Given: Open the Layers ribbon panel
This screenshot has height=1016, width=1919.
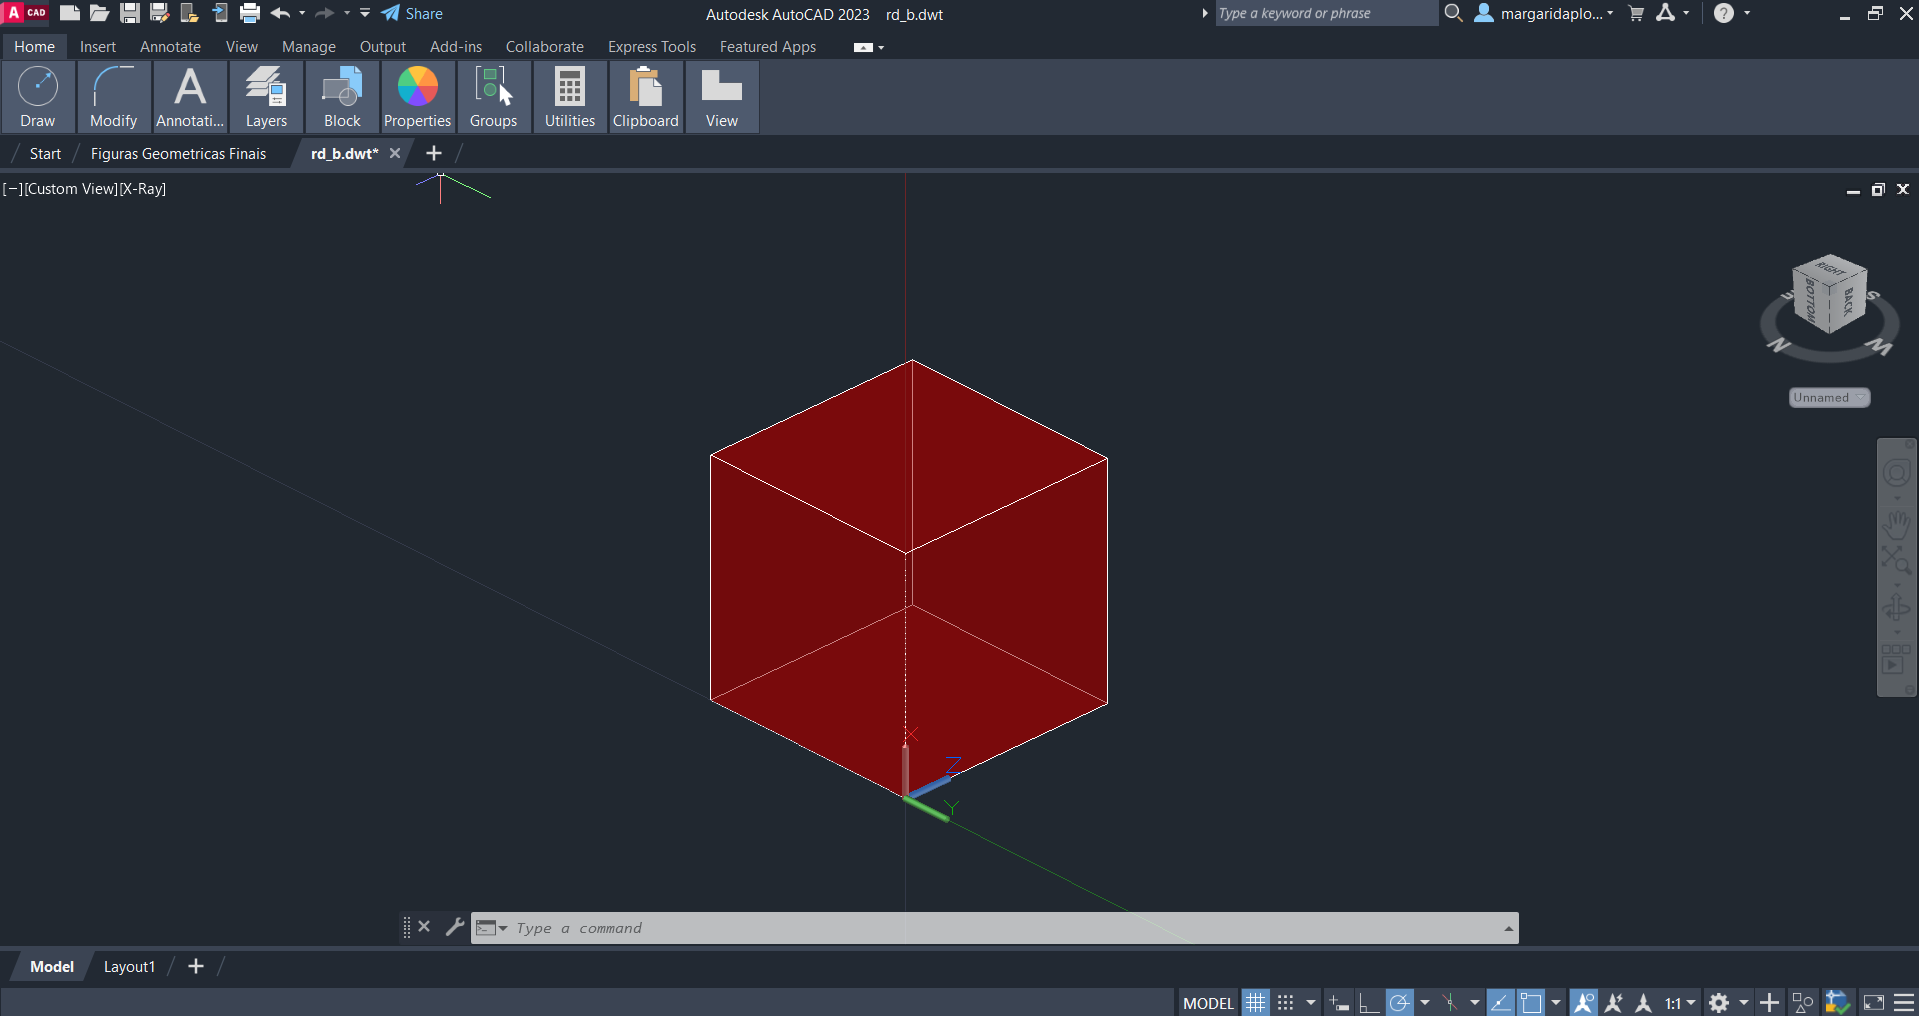Looking at the screenshot, I should pos(266,97).
